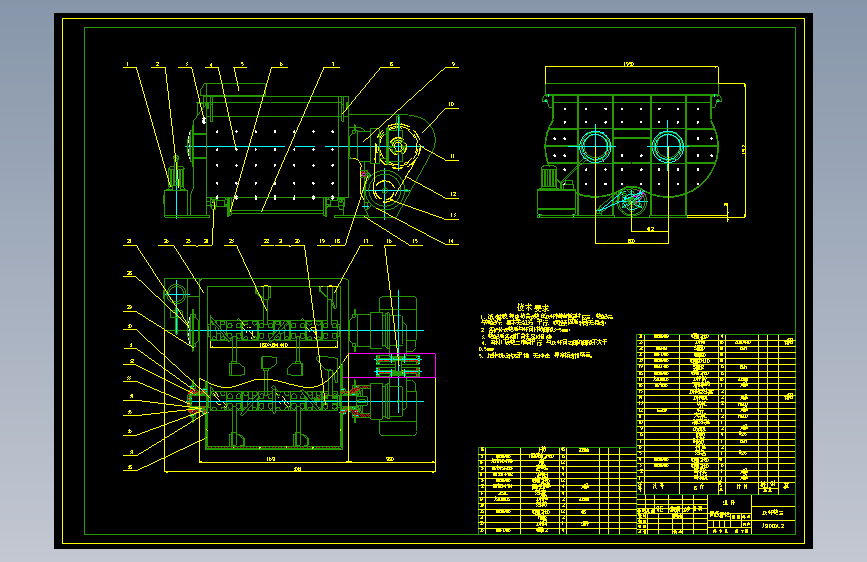Image resolution: width=867 pixels, height=562 pixels.
Task: Select part callout number 15
Action: point(415,241)
